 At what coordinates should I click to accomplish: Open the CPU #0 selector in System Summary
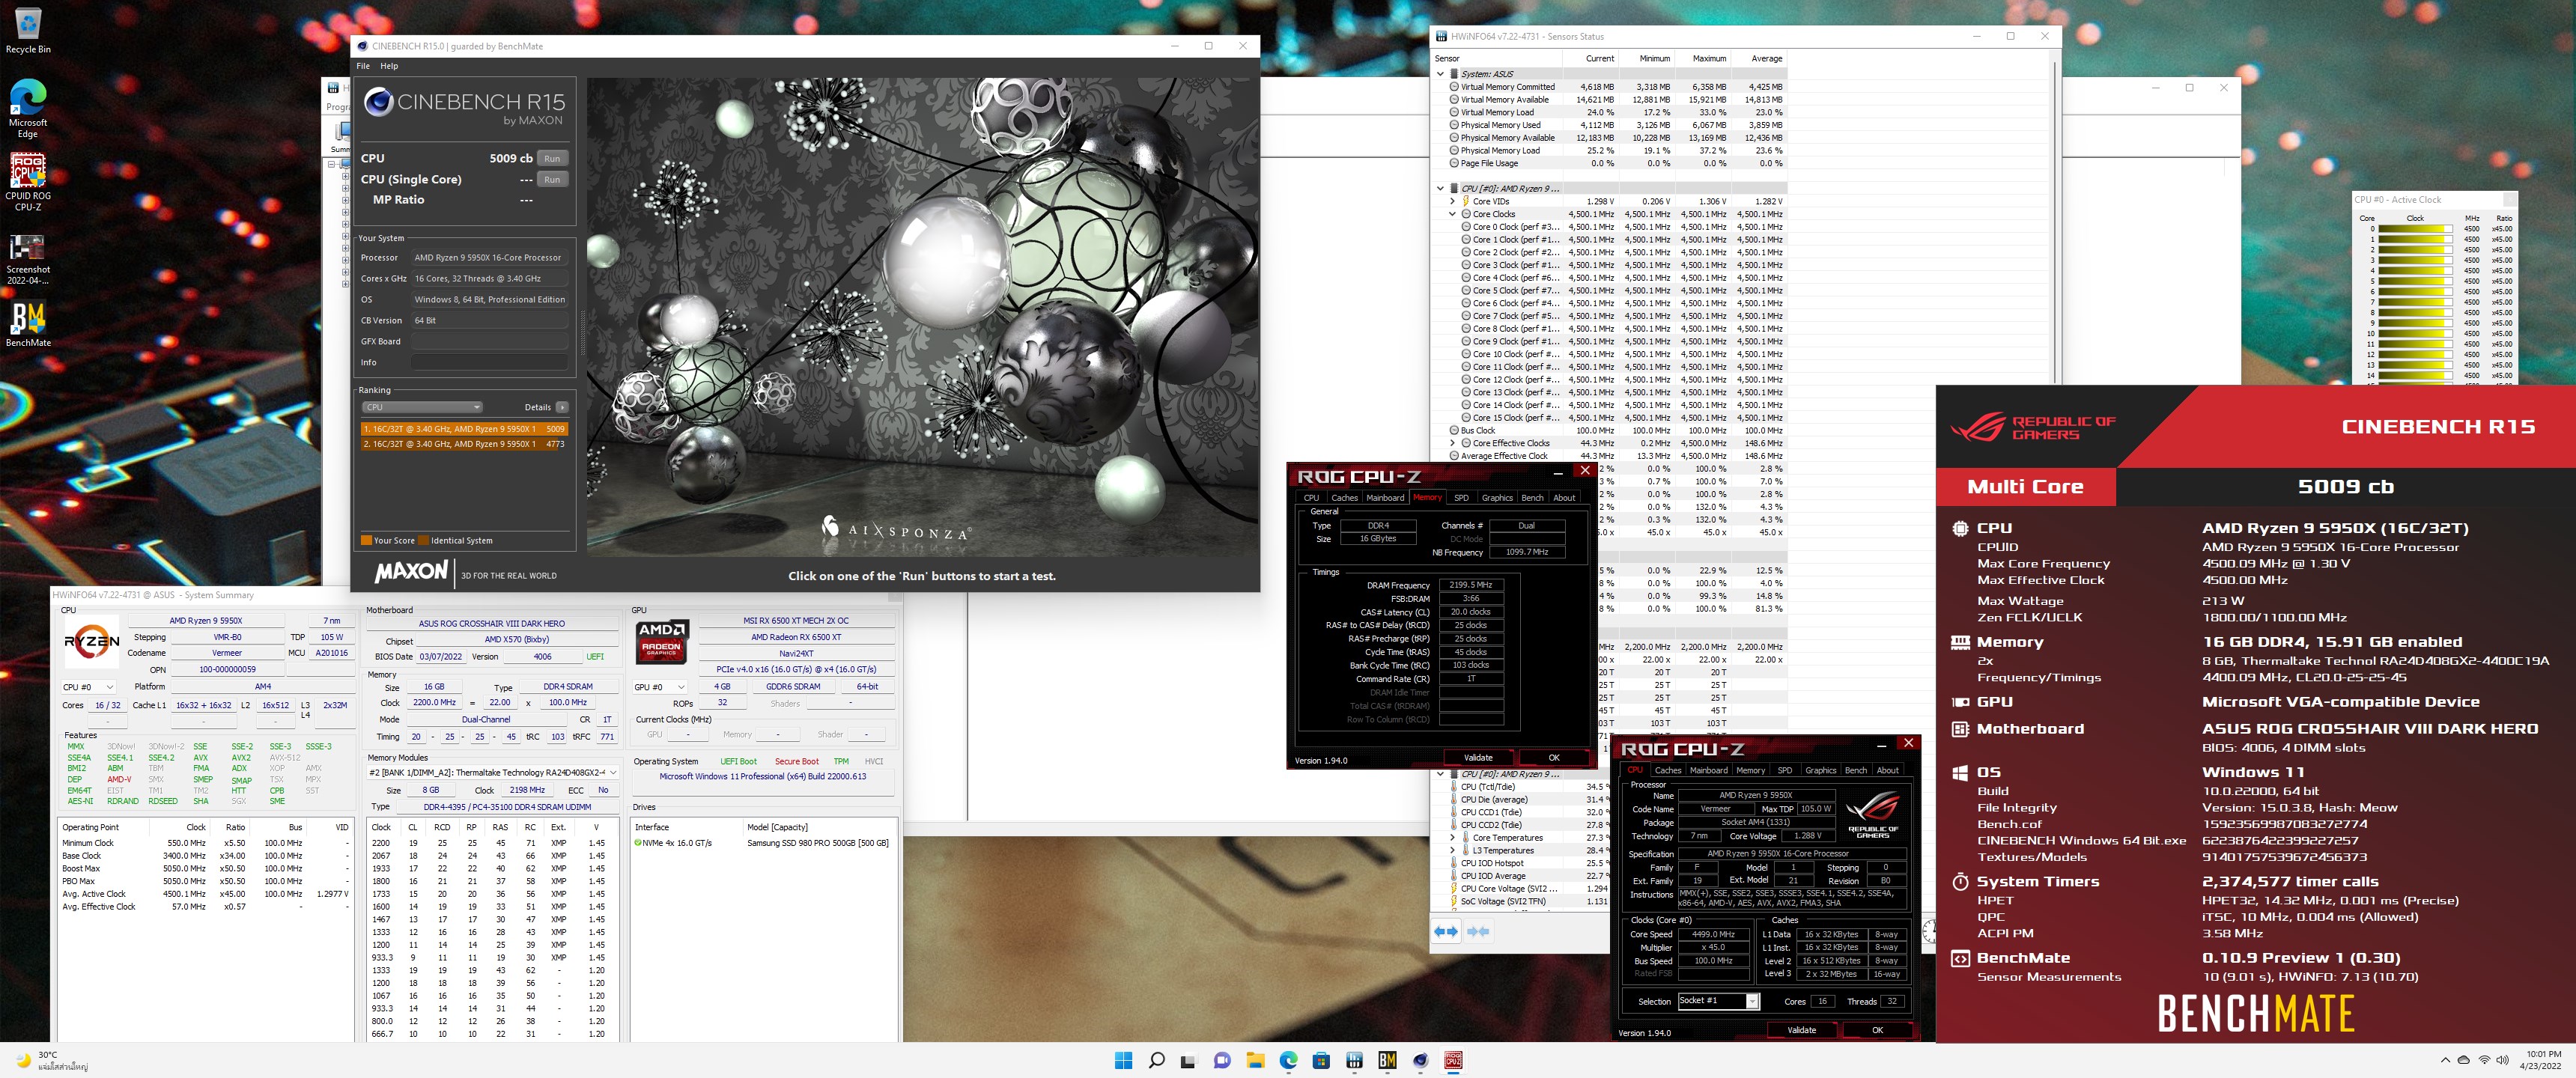click(x=88, y=687)
